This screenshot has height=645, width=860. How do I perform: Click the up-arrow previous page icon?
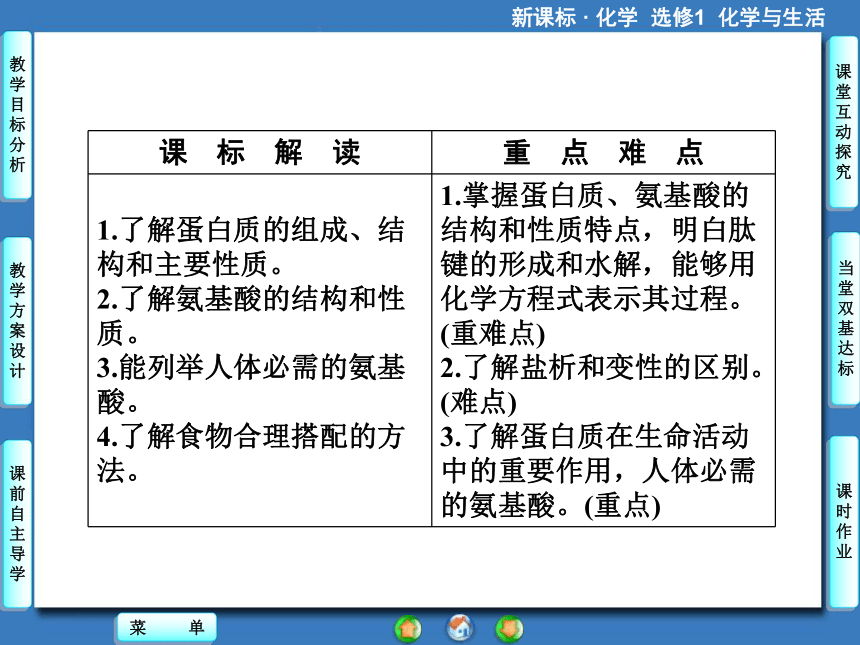(x=408, y=629)
